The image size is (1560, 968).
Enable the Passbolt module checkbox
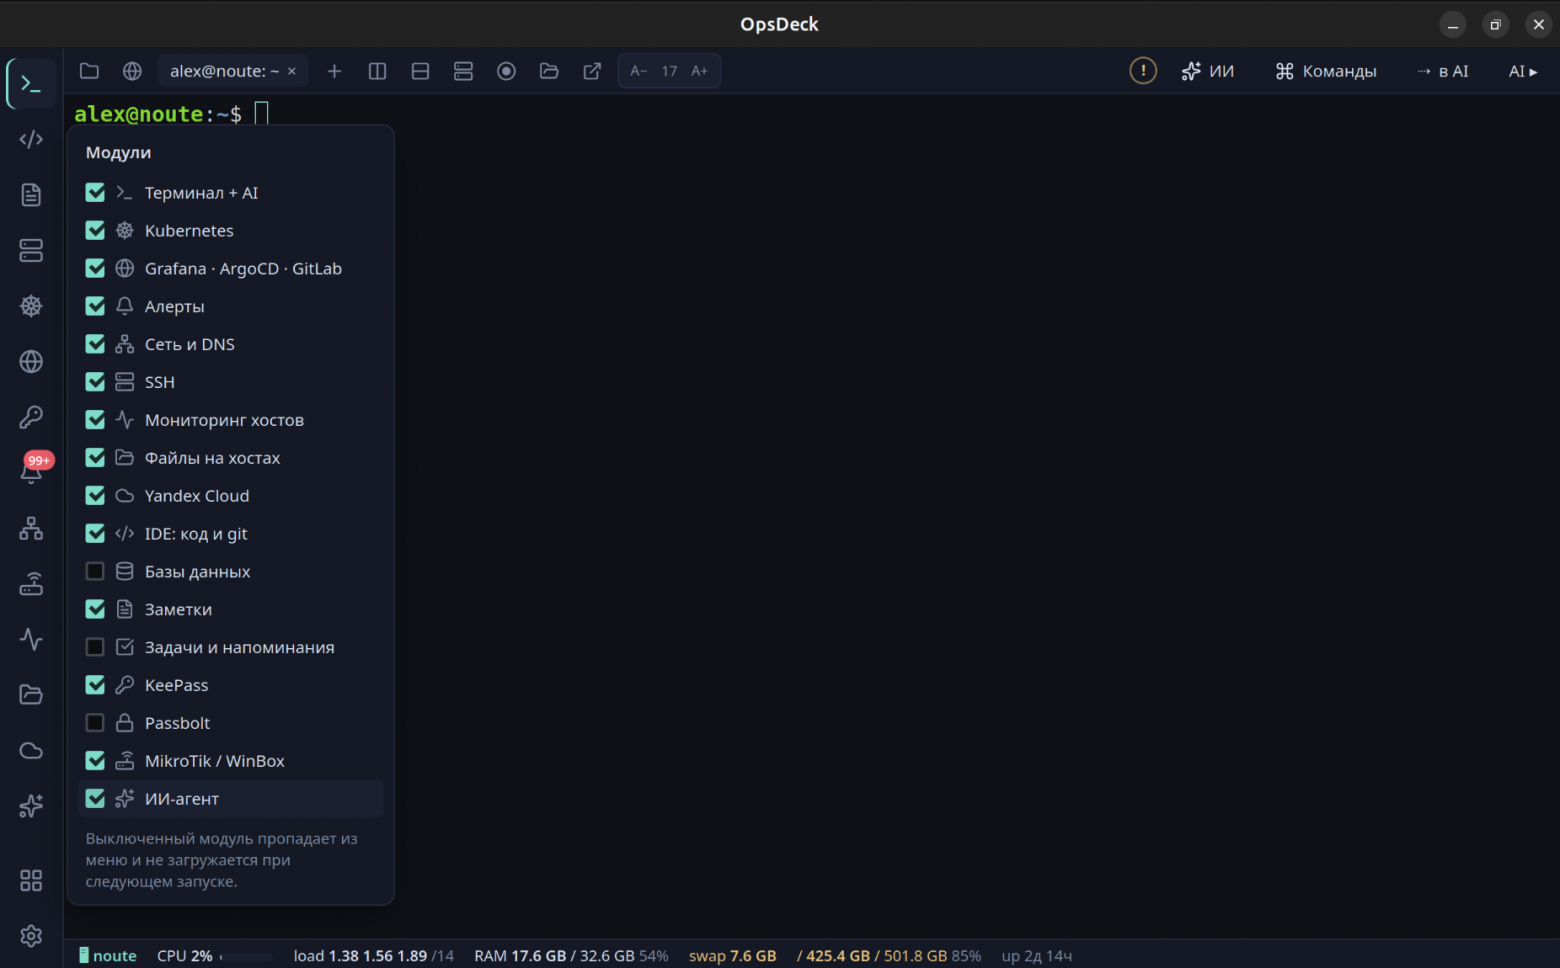[x=95, y=723]
